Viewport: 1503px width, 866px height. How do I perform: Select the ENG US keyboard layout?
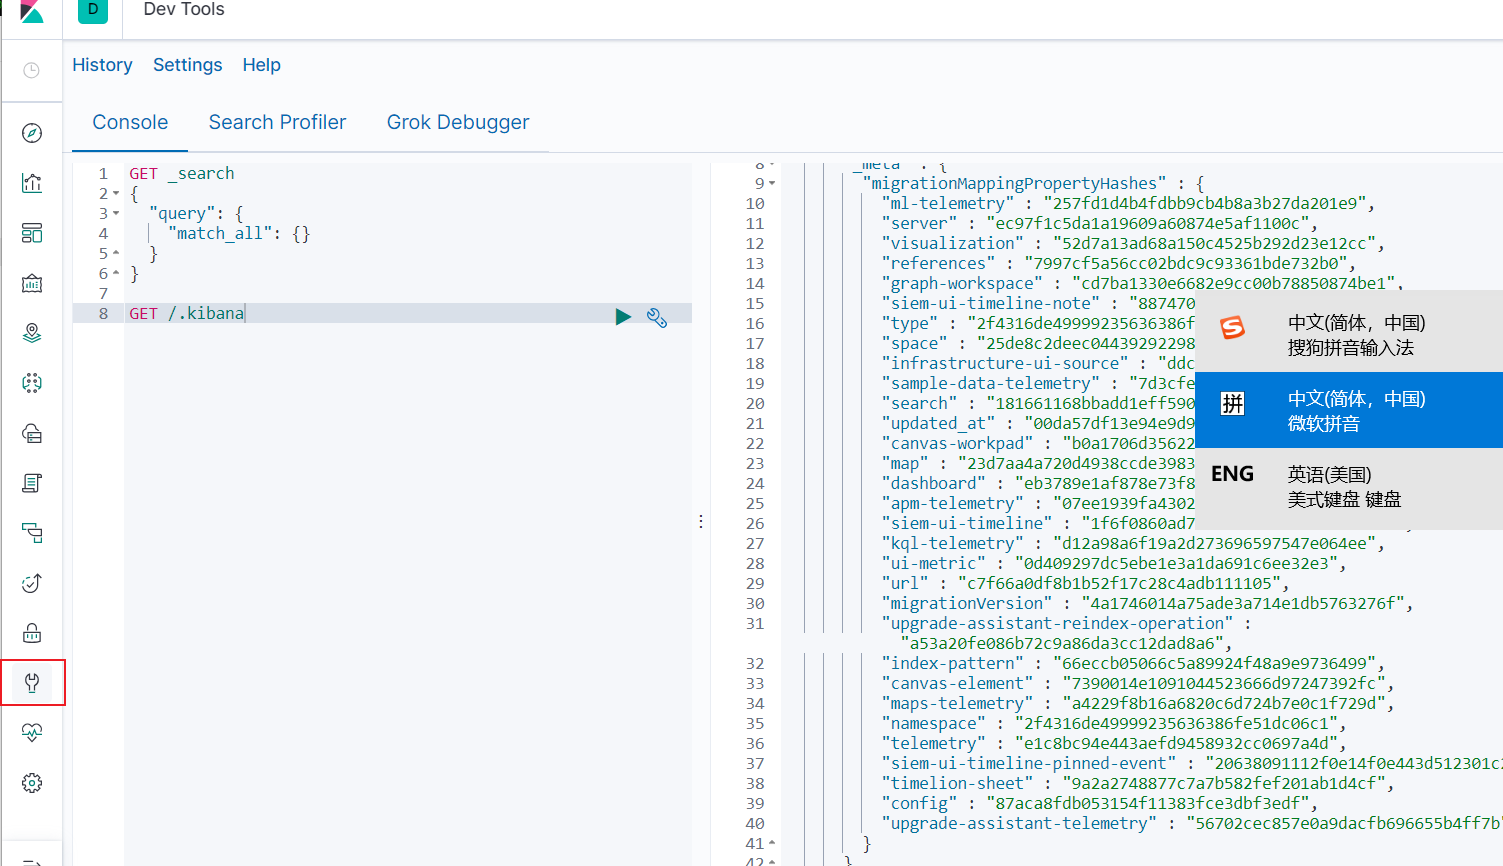tap(1349, 487)
